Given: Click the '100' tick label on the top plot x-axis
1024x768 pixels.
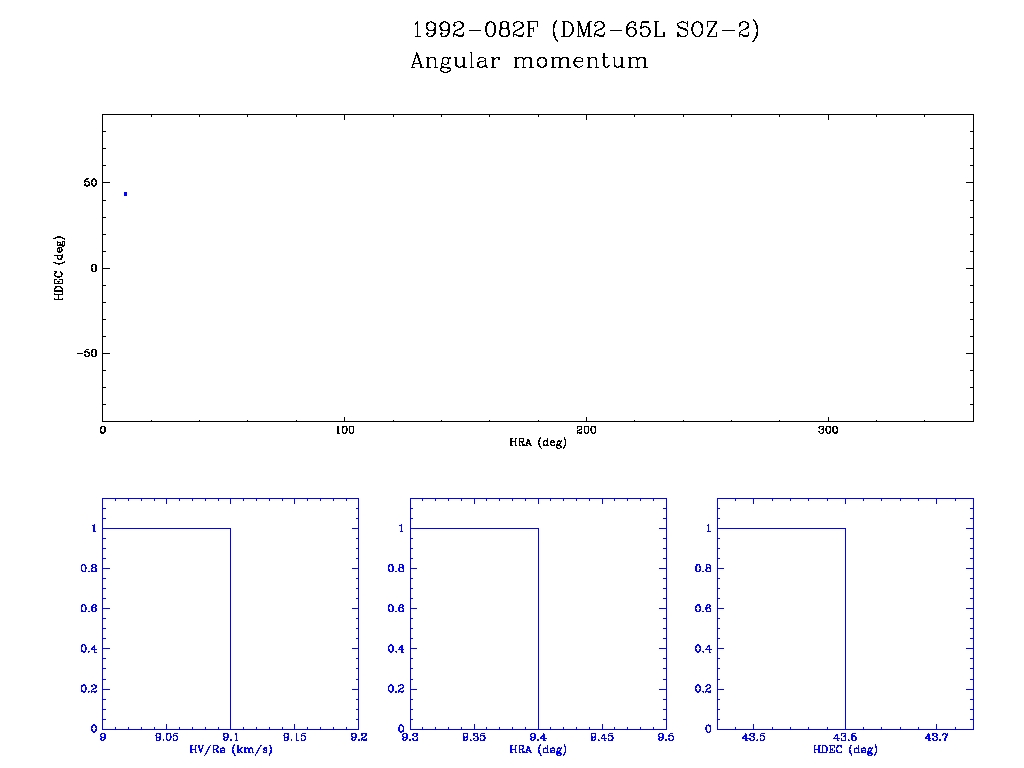Looking at the screenshot, I should tap(344, 430).
